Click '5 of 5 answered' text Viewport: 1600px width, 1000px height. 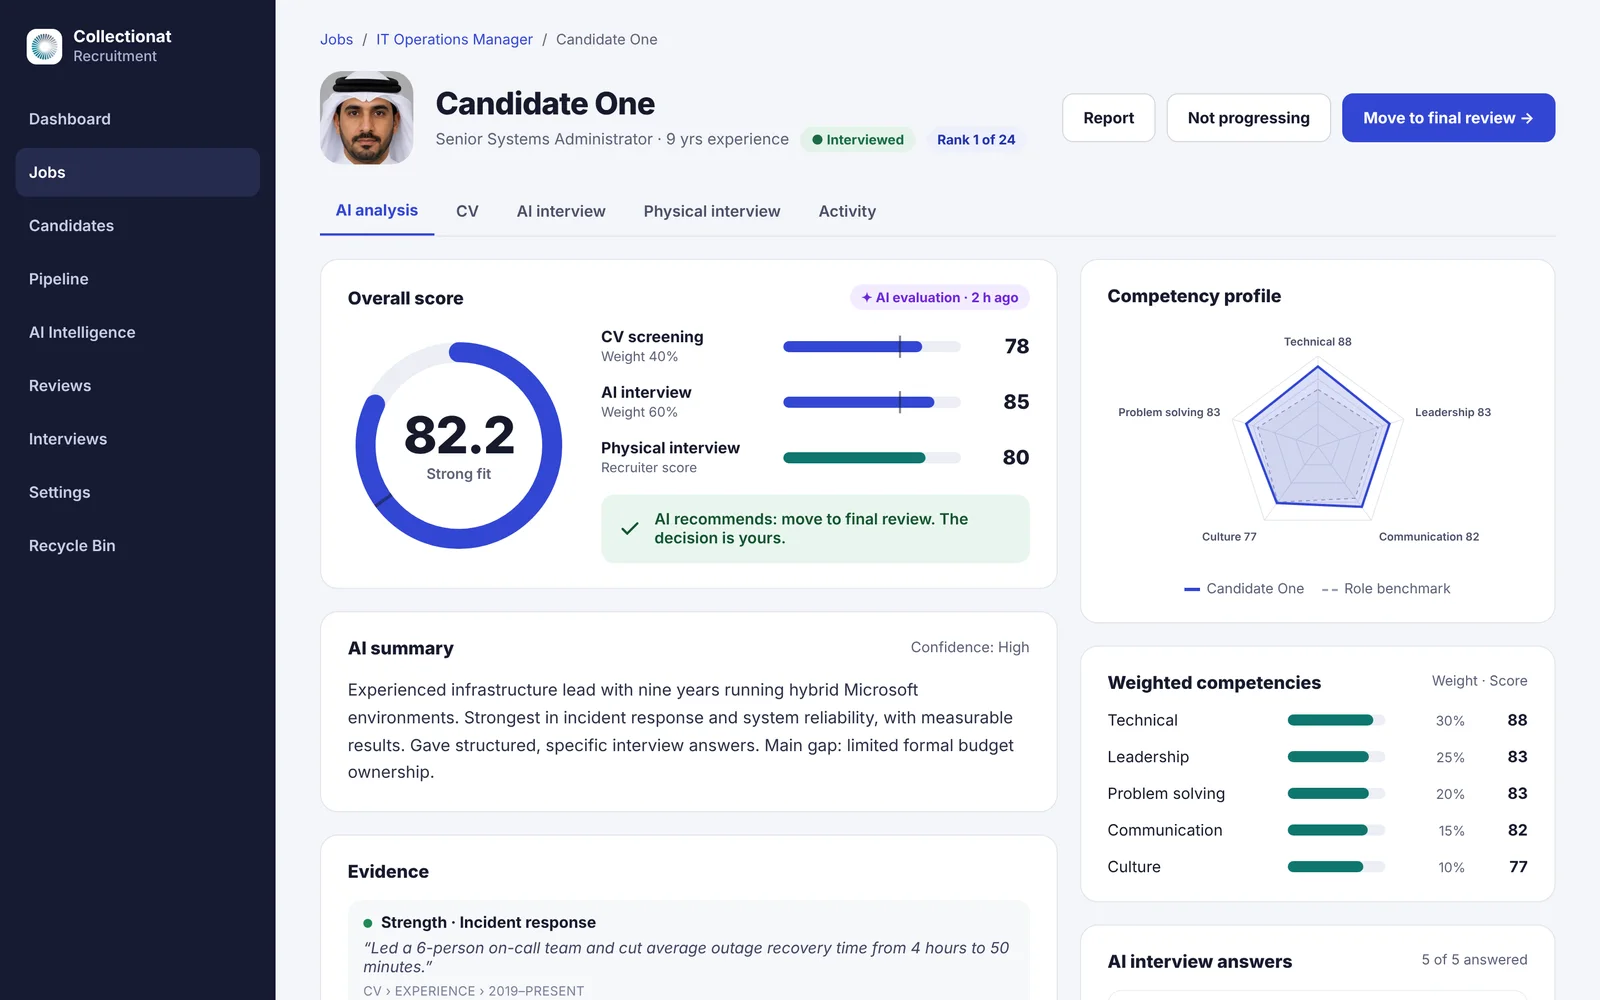1475,960
